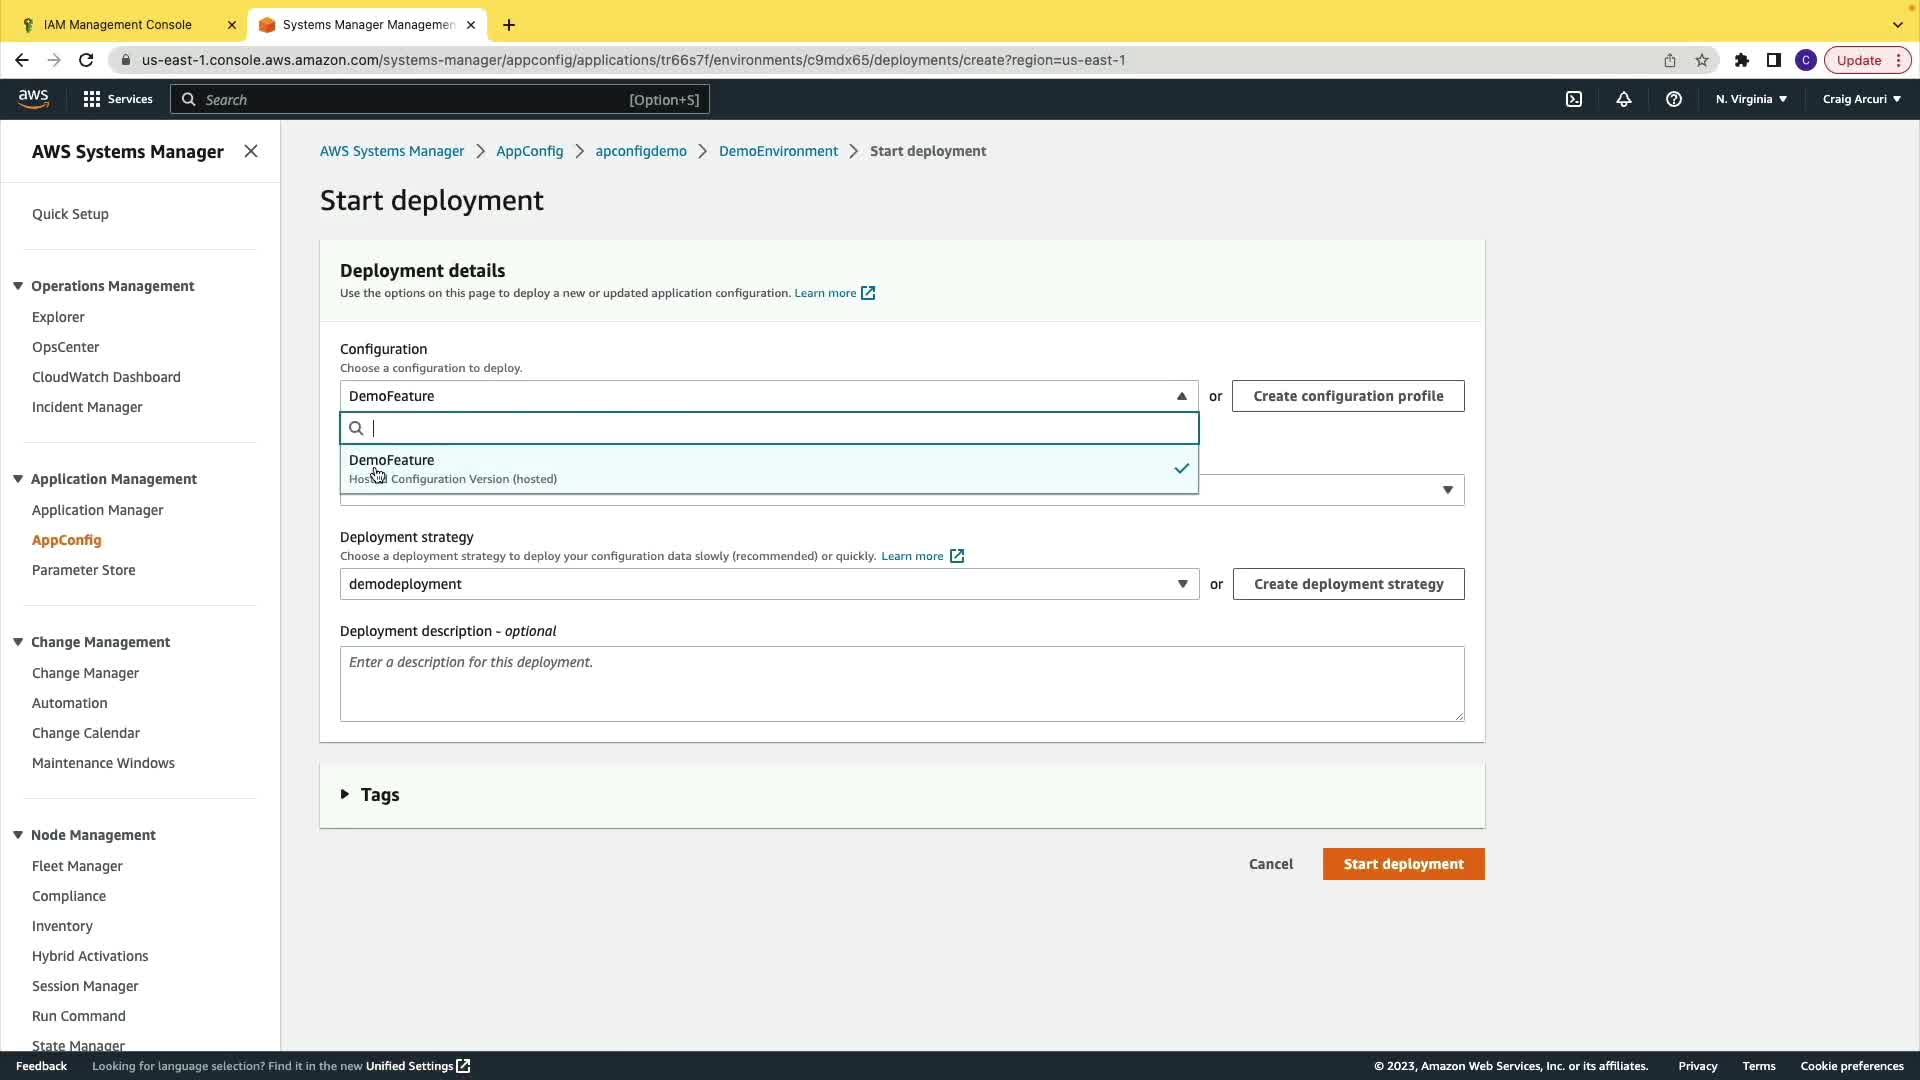Open the demodeployment strategy dropdown
This screenshot has height=1080, width=1920.
coord(768,584)
